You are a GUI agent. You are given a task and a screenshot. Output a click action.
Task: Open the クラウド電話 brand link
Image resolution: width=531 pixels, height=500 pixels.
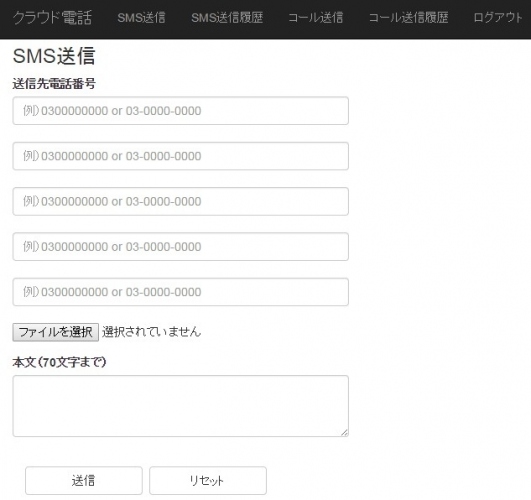click(x=52, y=18)
